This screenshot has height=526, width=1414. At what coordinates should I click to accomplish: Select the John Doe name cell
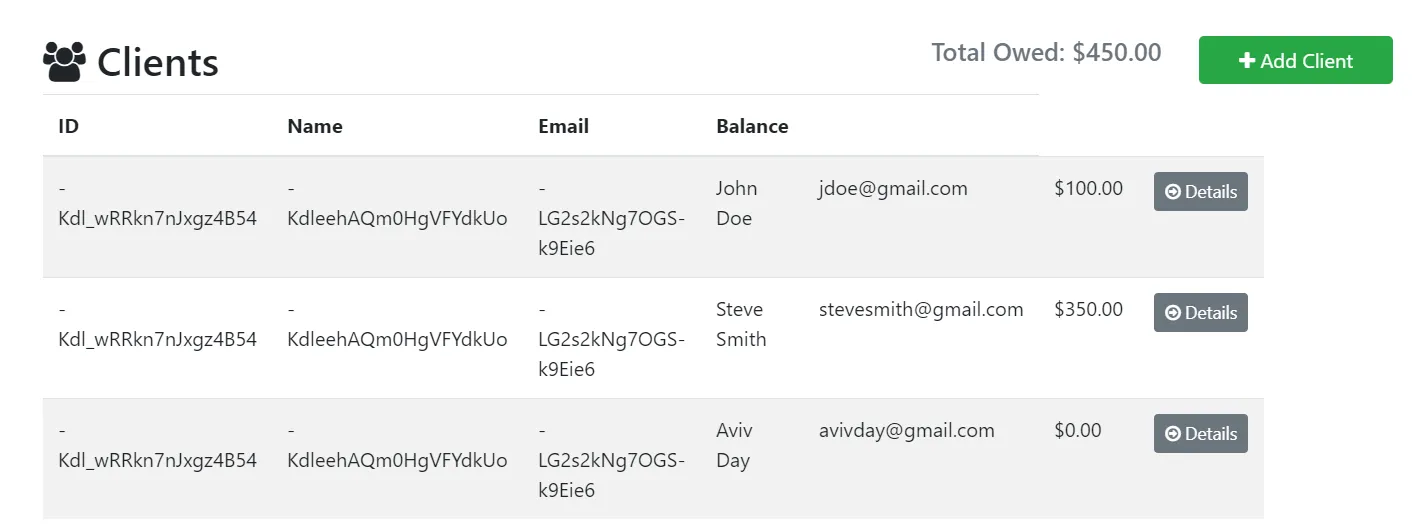pos(737,203)
